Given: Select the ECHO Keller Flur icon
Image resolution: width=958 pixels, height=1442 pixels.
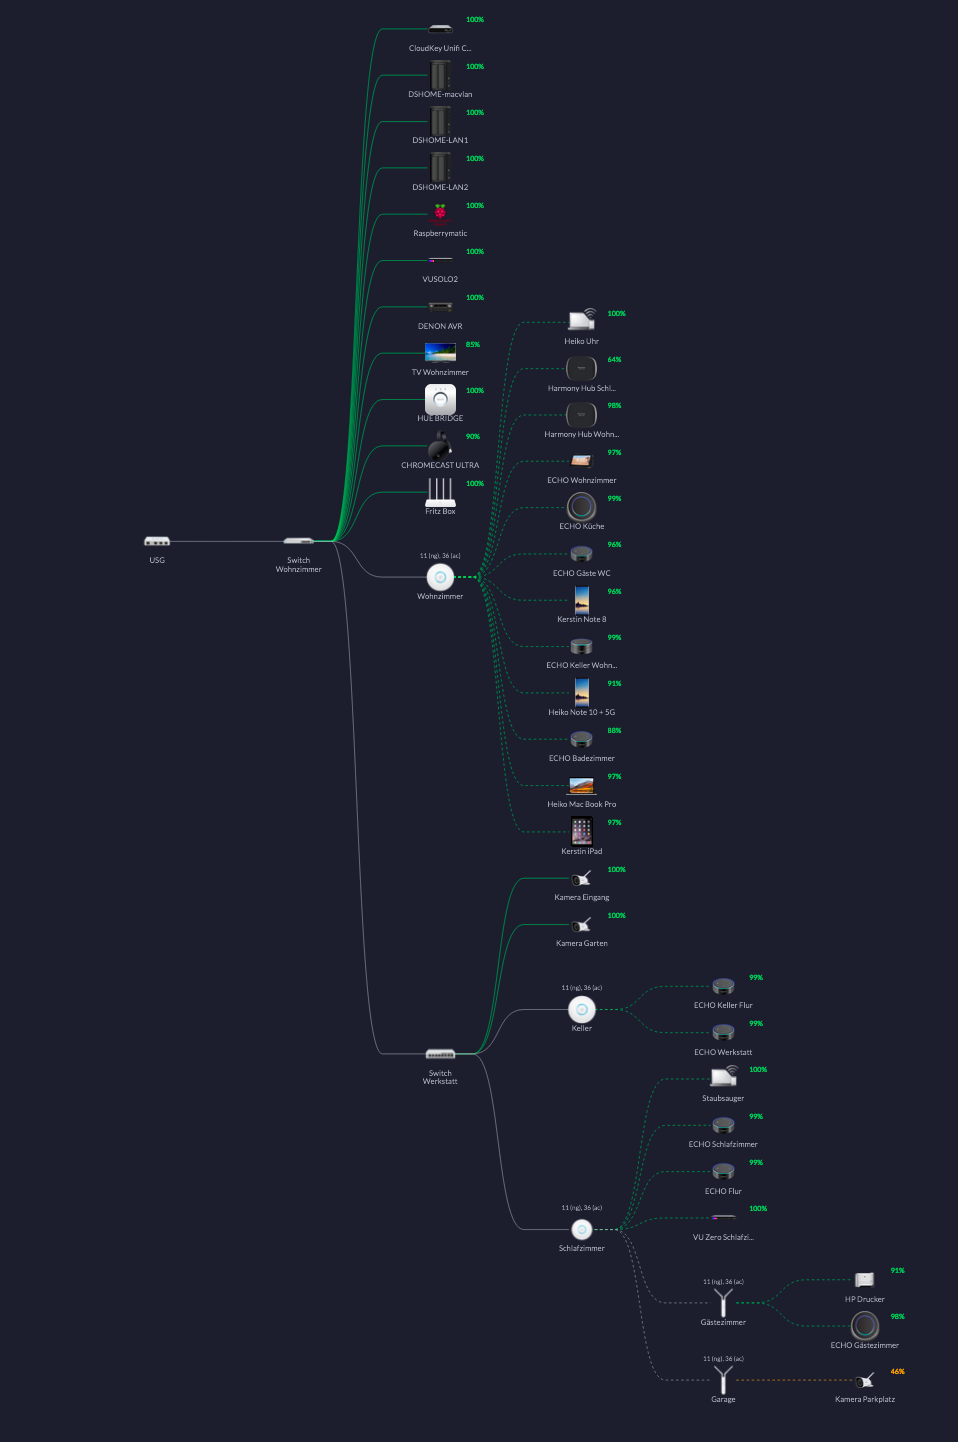Looking at the screenshot, I should click(723, 986).
